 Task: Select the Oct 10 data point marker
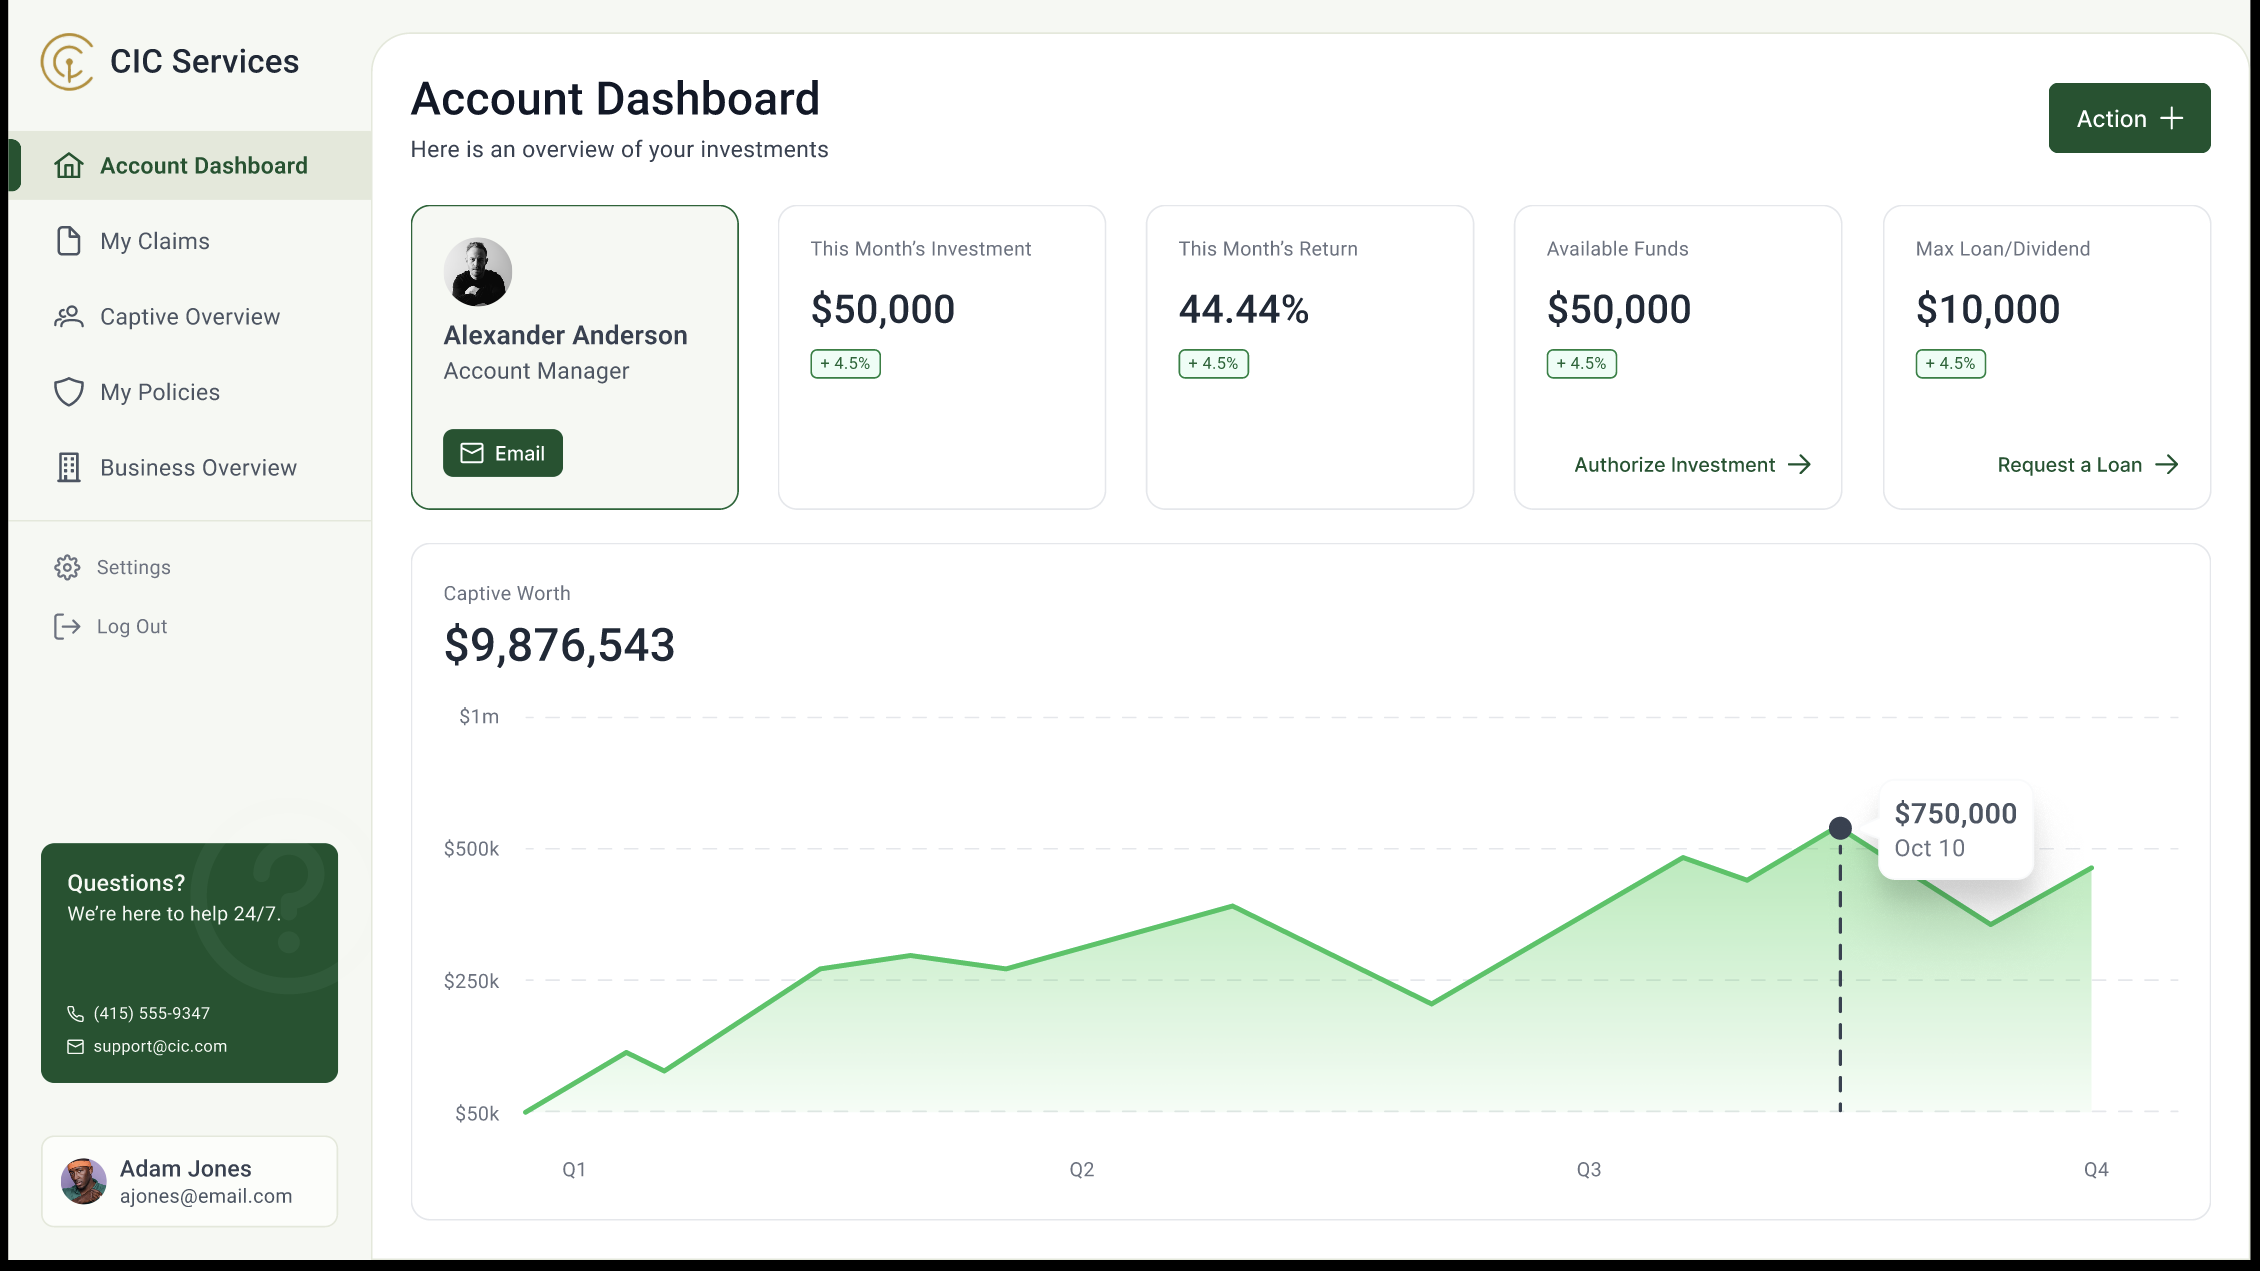[1840, 828]
